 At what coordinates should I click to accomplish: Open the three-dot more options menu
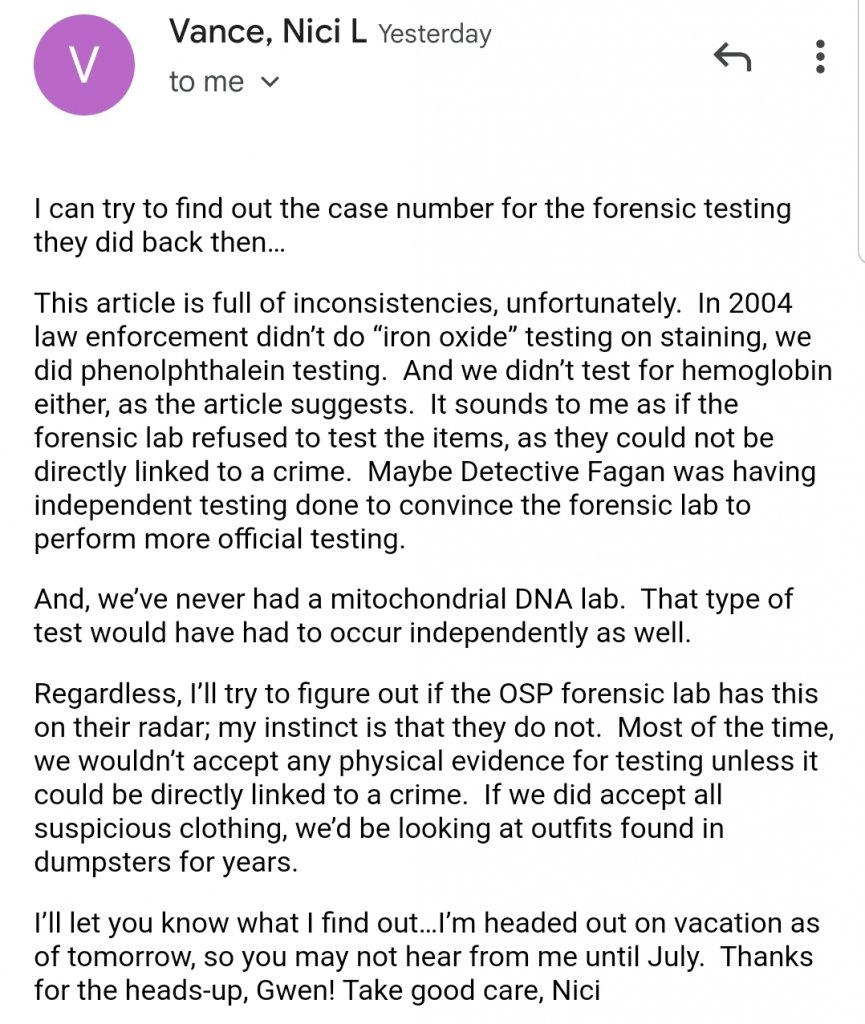click(820, 56)
